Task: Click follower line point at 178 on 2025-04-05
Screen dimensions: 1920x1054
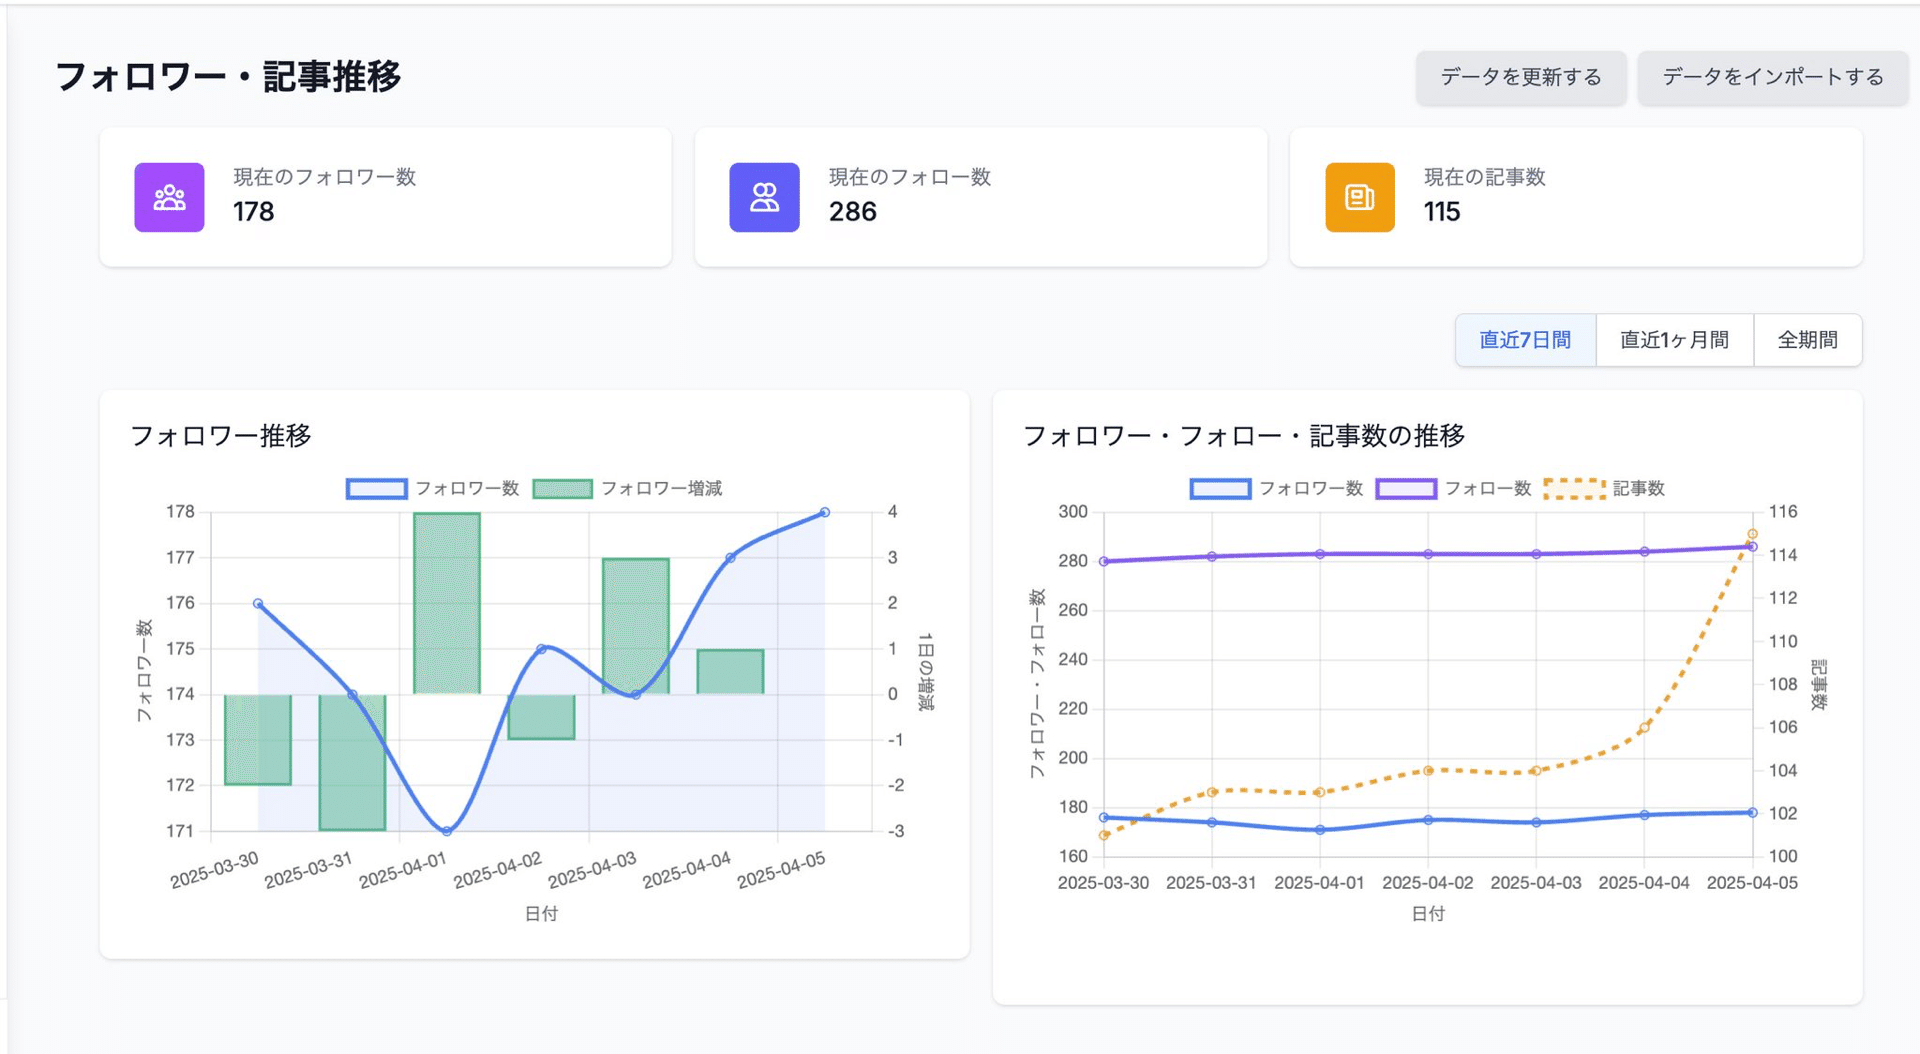Action: (x=825, y=512)
